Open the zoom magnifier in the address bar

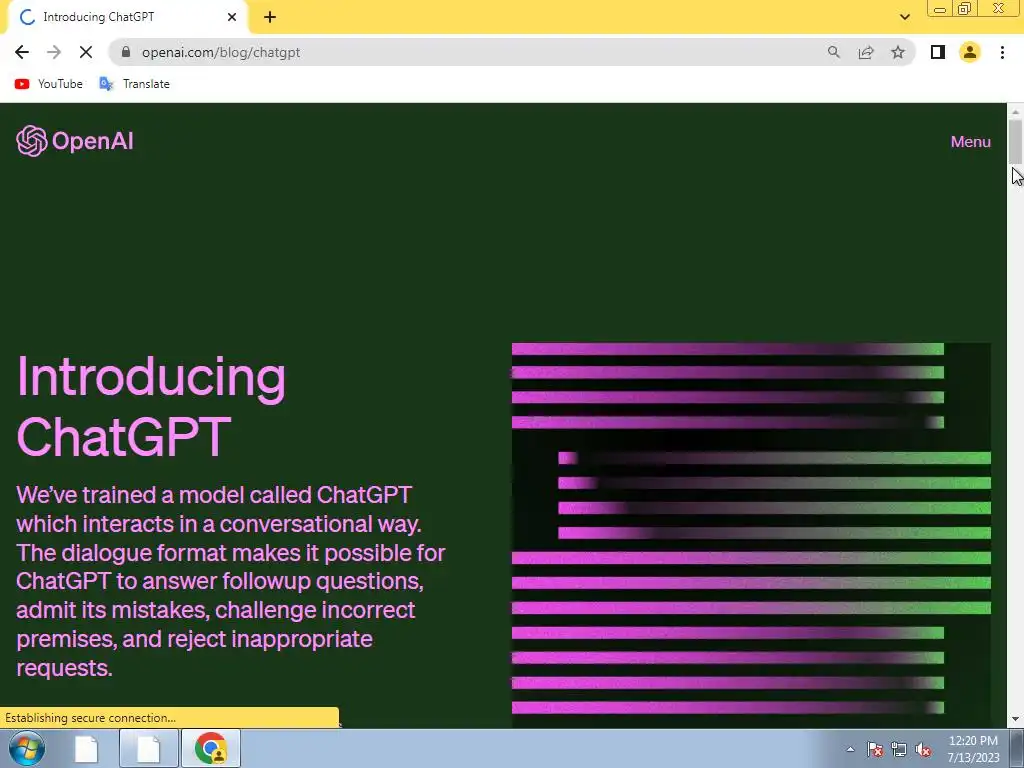coord(833,52)
